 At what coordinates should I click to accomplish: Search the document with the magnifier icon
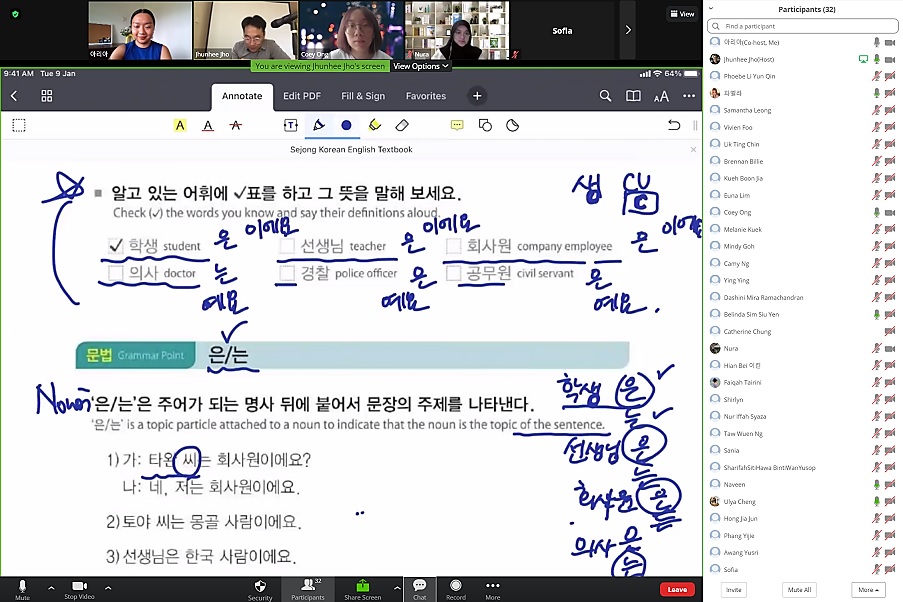pyautogui.click(x=605, y=96)
